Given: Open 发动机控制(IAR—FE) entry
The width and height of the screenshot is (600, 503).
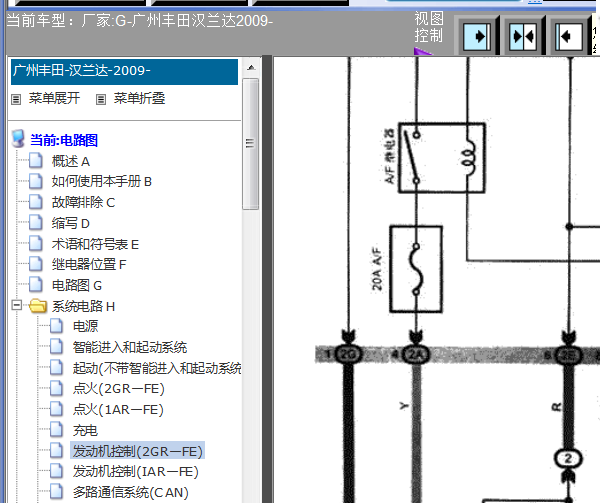Looking at the screenshot, I should click(135, 471).
